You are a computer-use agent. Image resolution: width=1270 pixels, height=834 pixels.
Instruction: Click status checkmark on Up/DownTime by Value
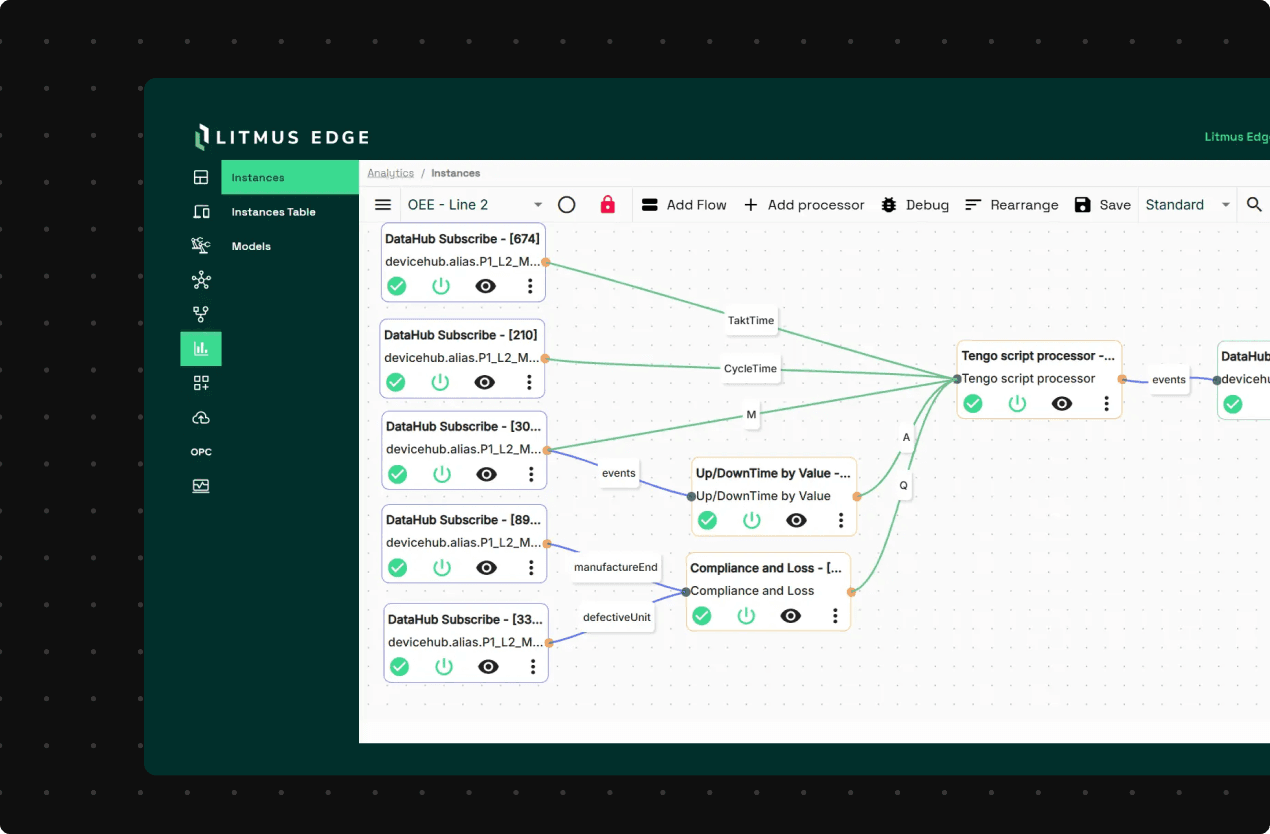(x=708, y=520)
